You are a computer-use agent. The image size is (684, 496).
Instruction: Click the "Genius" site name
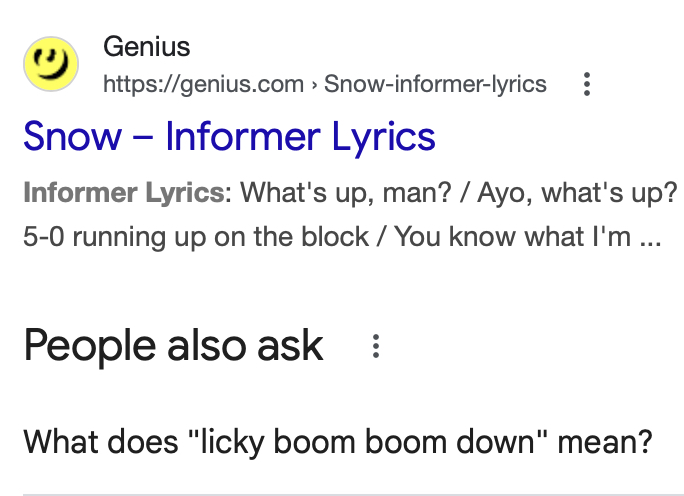tap(146, 46)
